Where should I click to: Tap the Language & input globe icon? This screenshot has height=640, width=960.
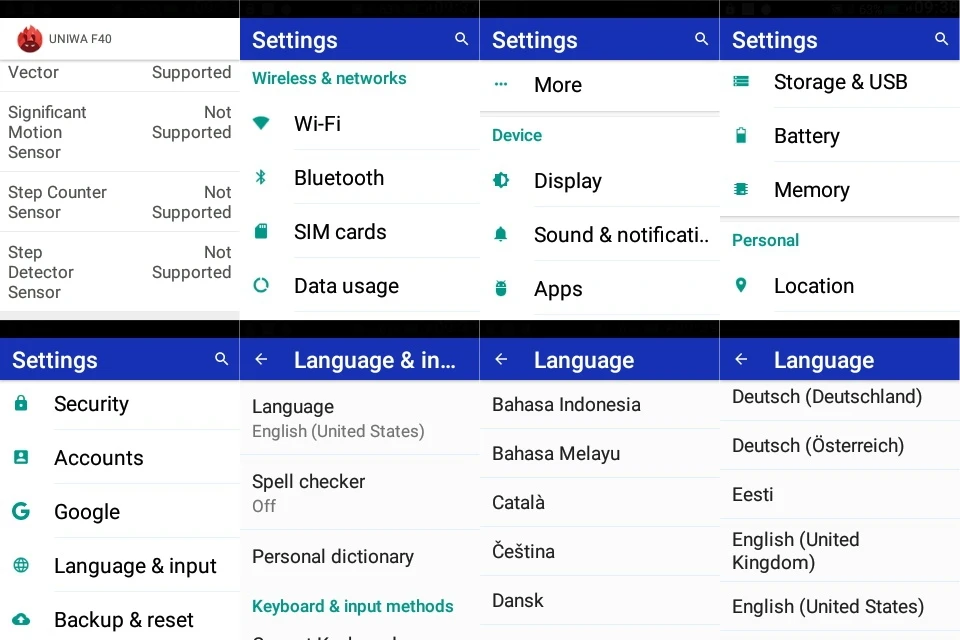pos(21,565)
